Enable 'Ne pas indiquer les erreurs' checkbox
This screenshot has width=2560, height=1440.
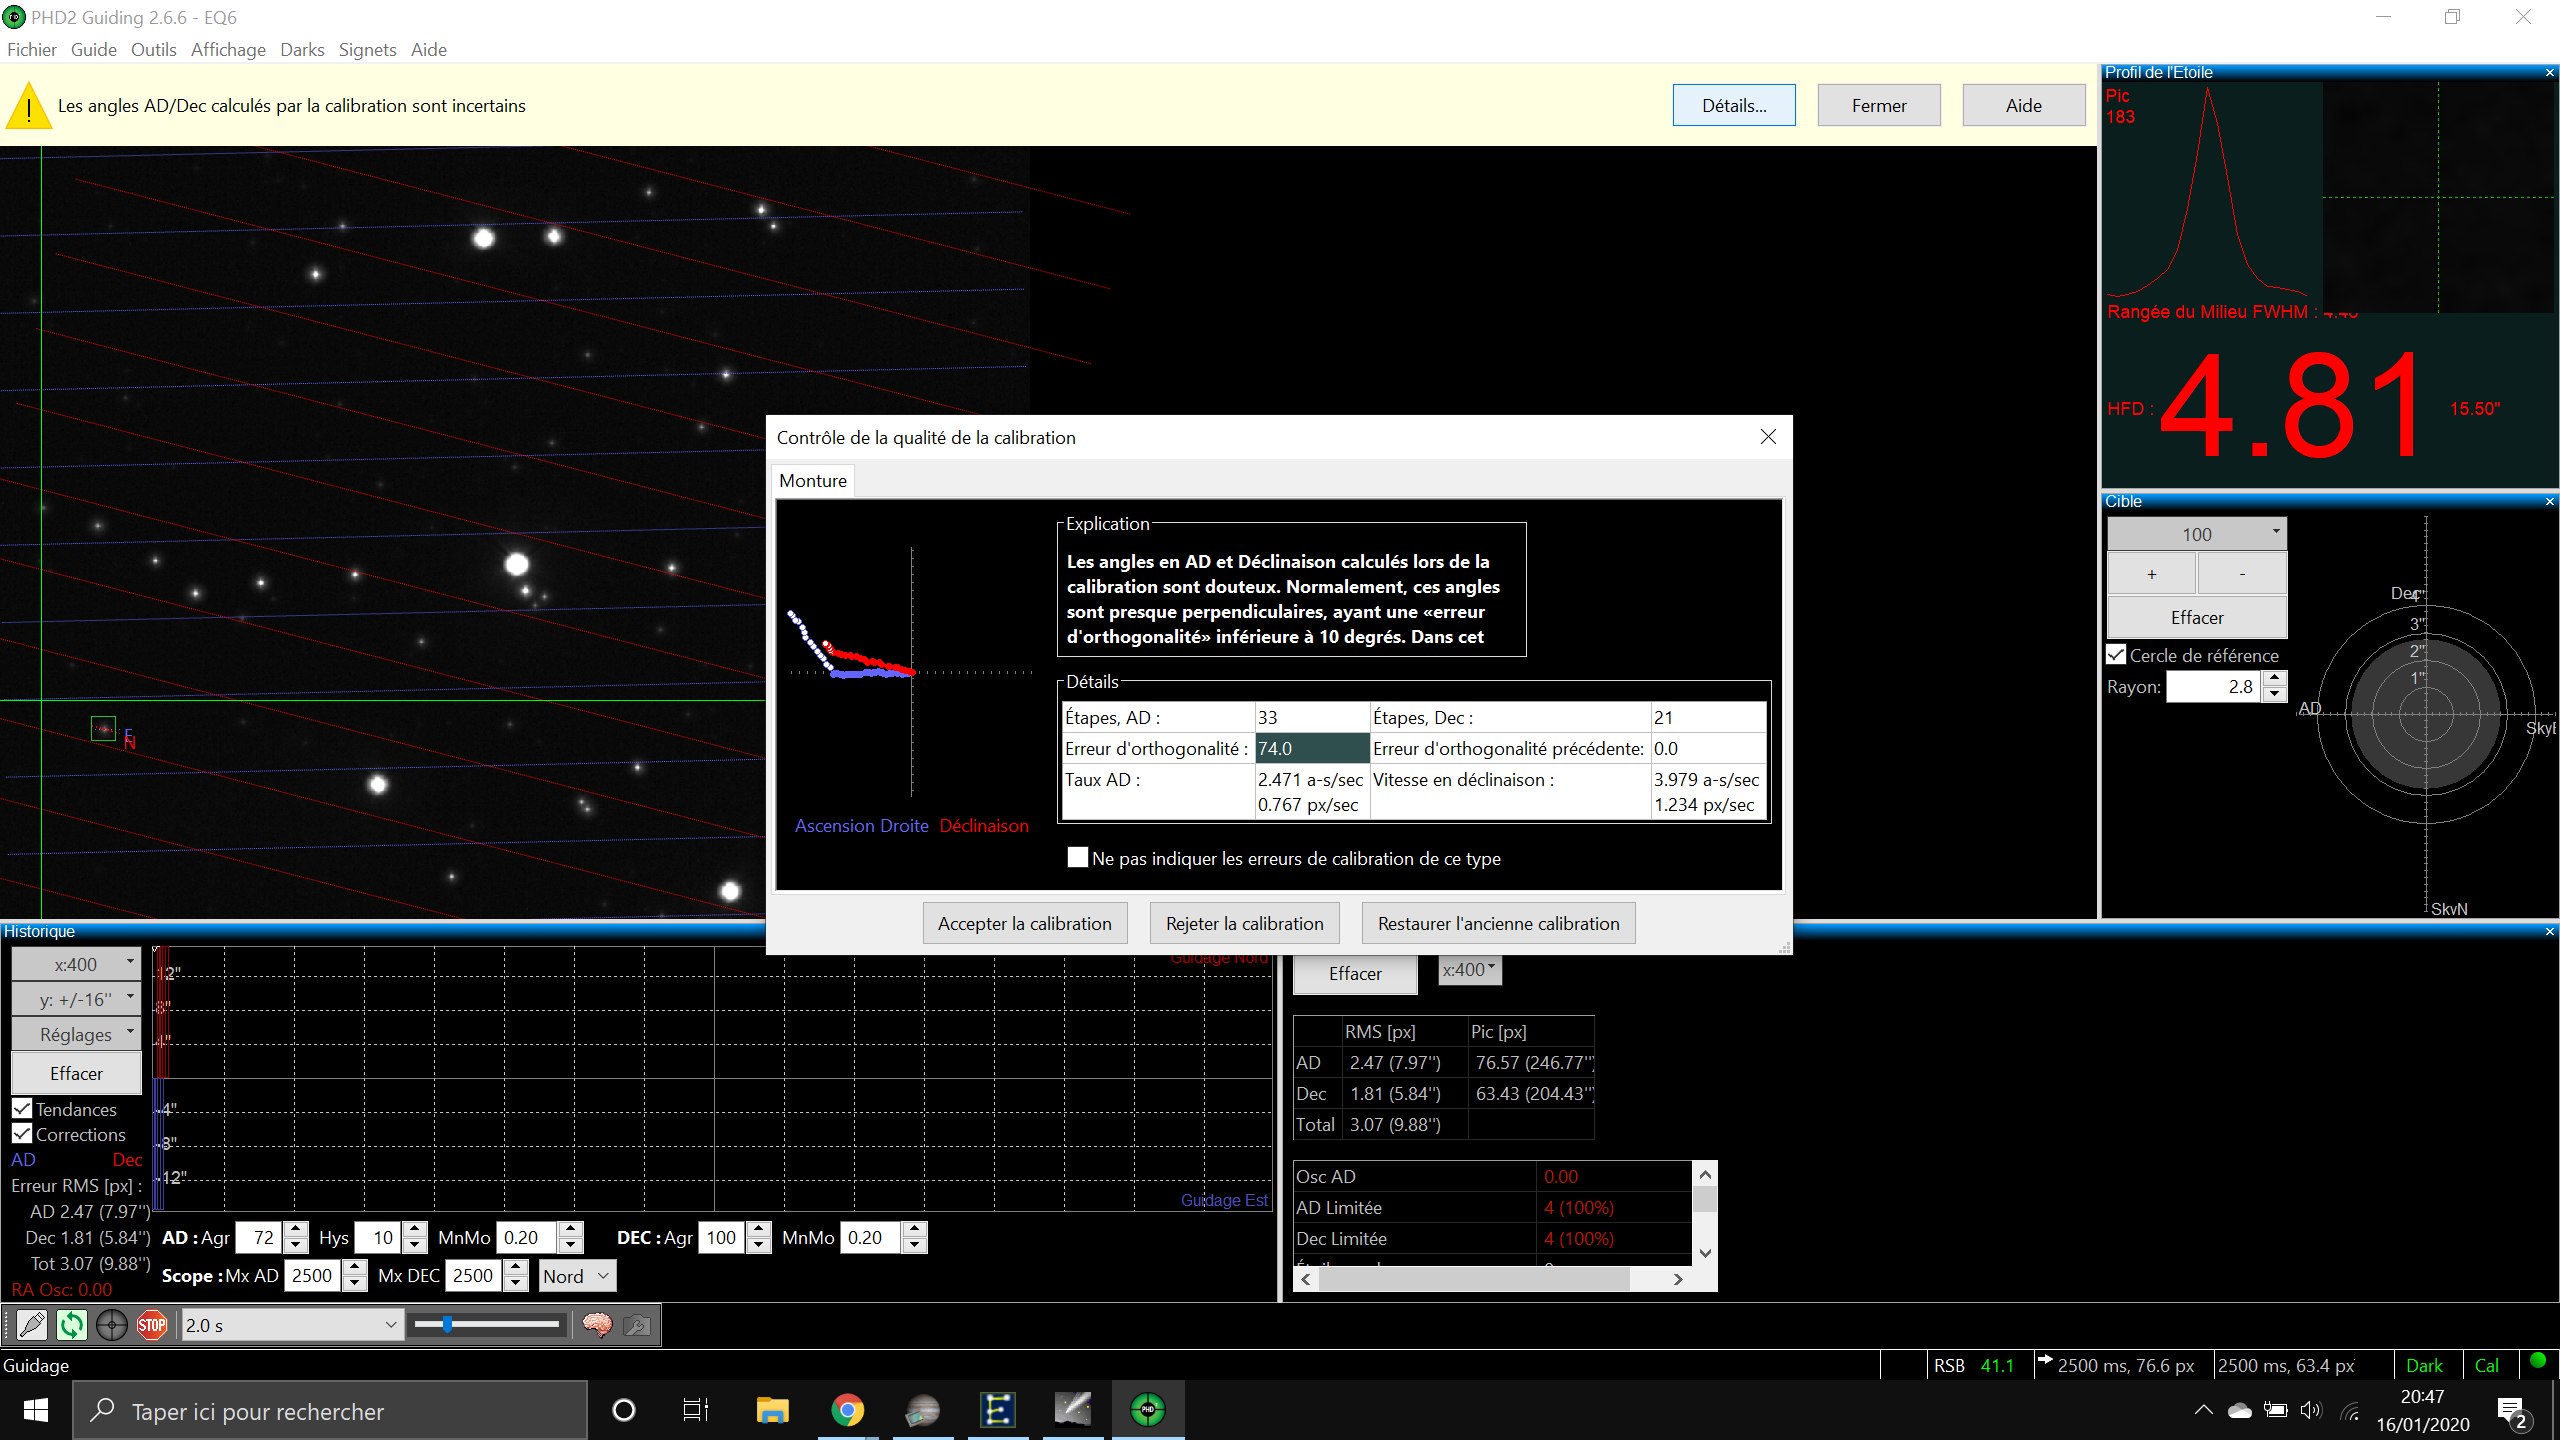[x=1077, y=857]
